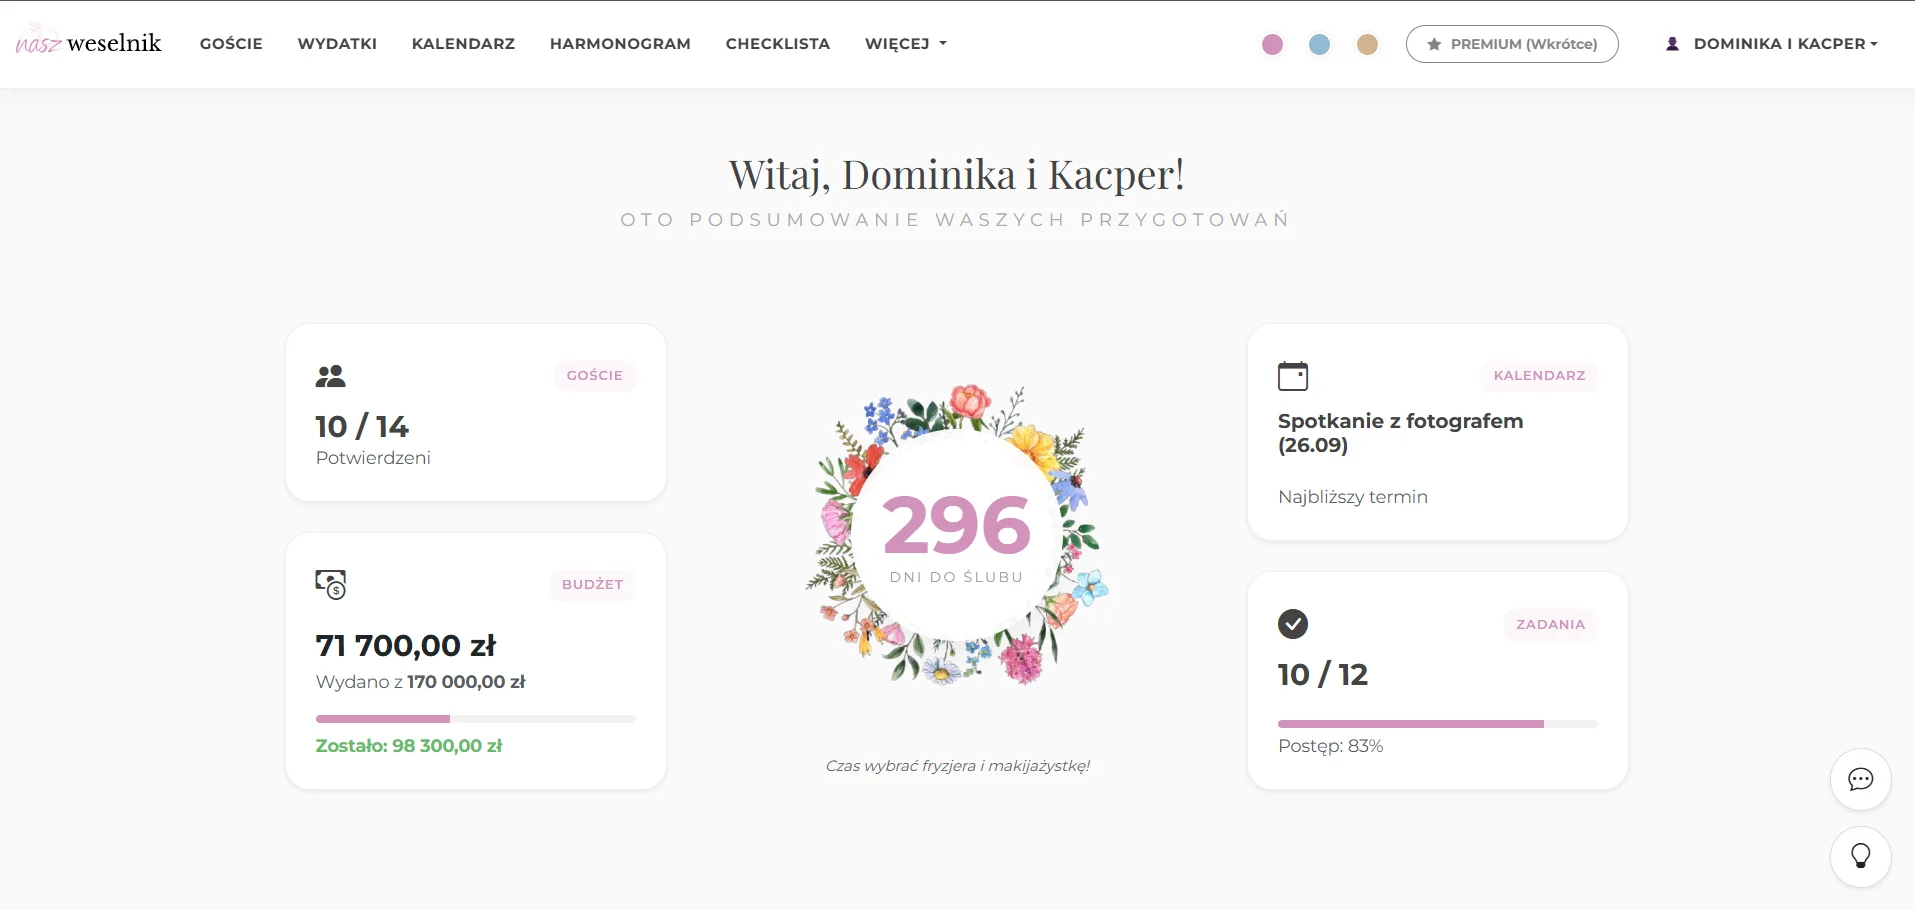Click the 10 / 12 tasks count
This screenshot has width=1915, height=910.
1323,675
